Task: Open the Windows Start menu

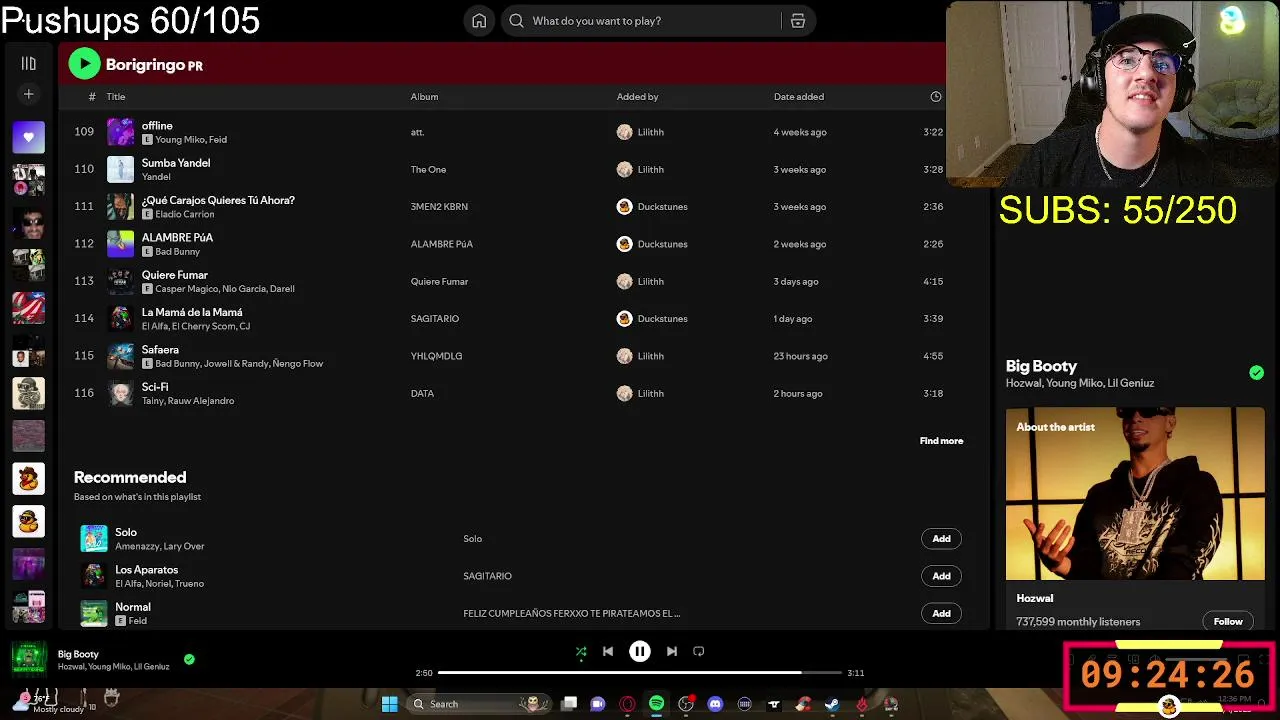Action: (x=389, y=704)
